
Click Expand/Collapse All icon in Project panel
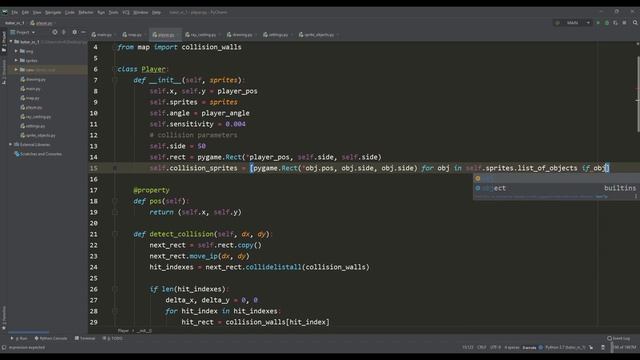coord(64,32)
